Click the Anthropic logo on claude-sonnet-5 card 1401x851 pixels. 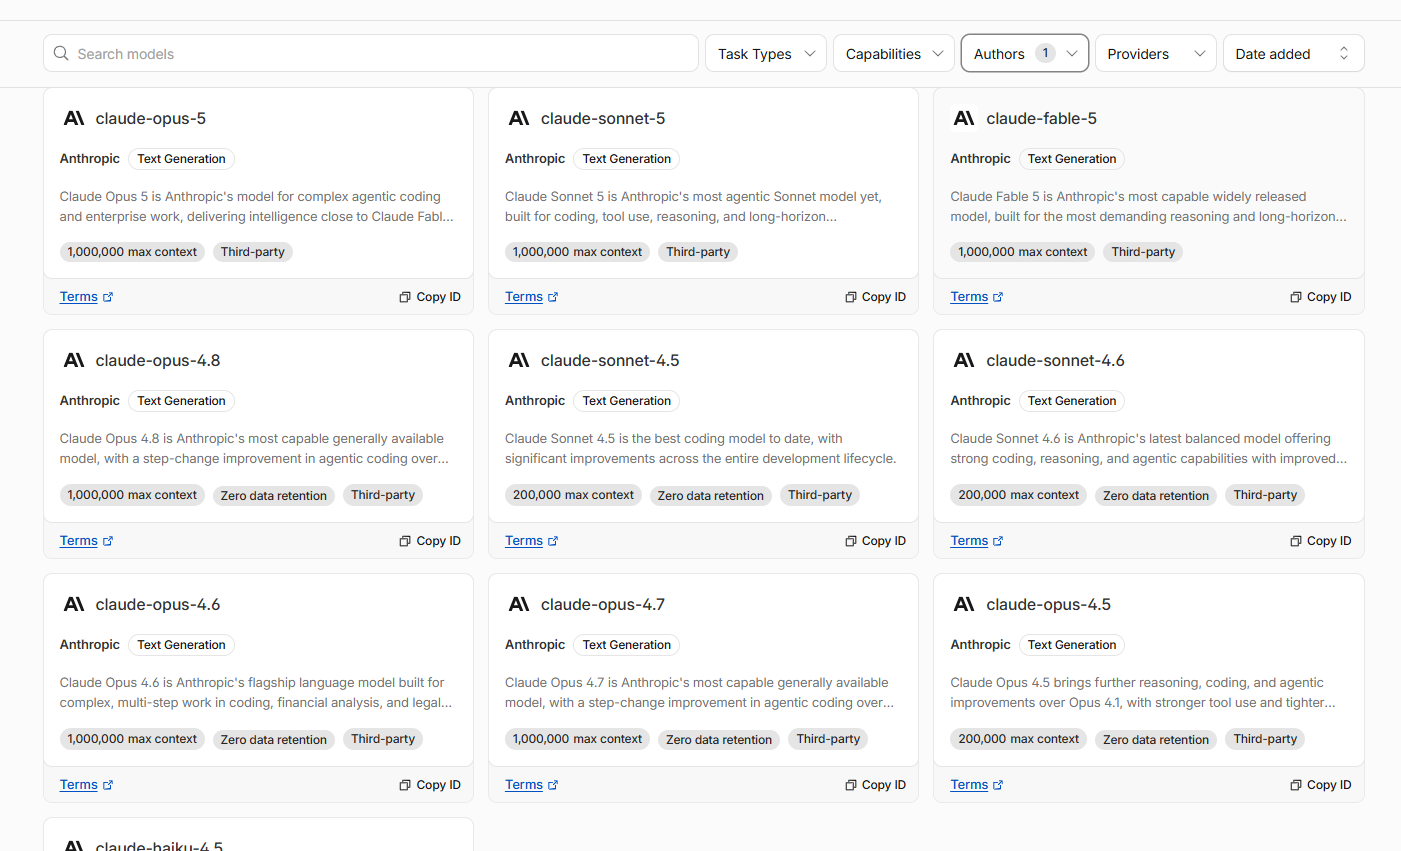click(519, 118)
